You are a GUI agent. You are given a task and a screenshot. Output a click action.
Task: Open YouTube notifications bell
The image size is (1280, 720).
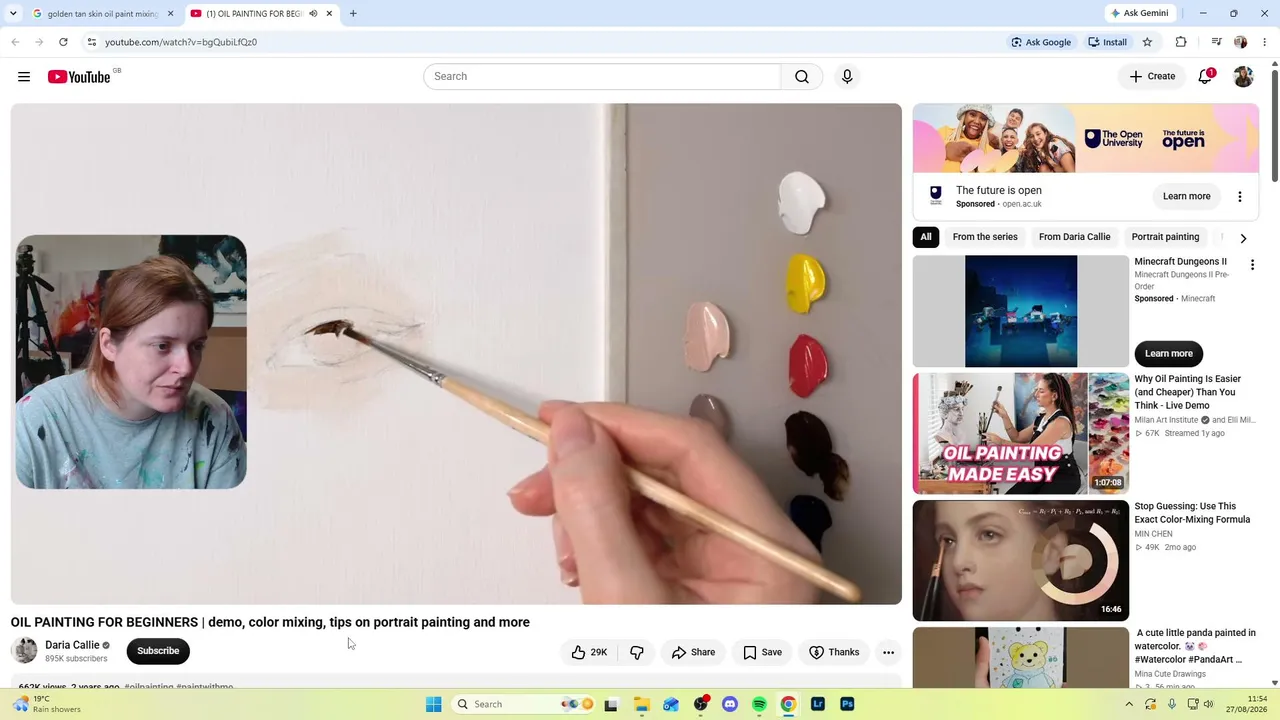1205,77
